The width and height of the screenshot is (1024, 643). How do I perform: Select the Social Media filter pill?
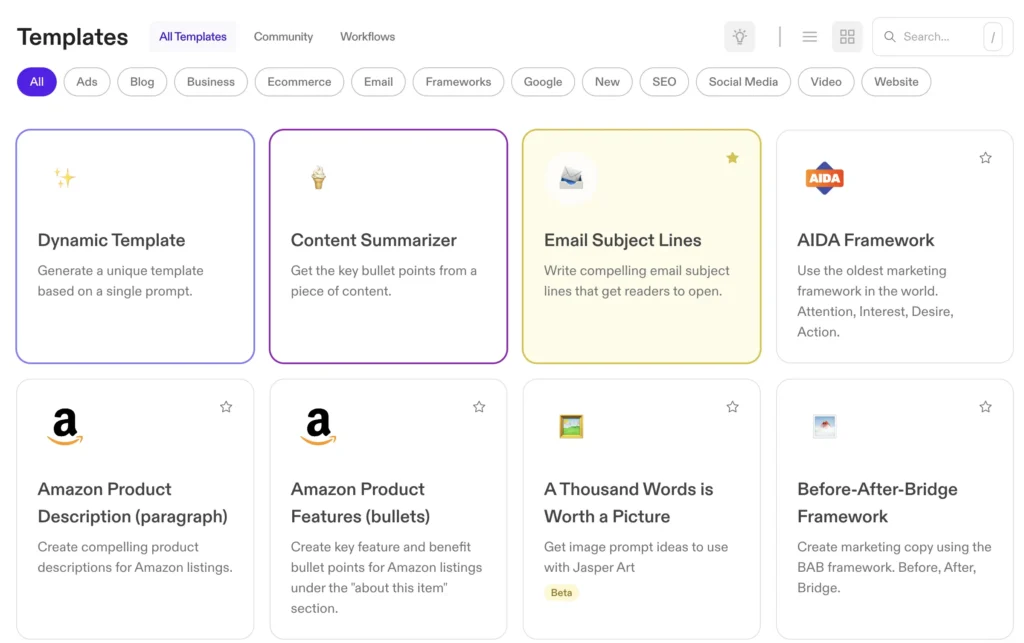tap(743, 81)
